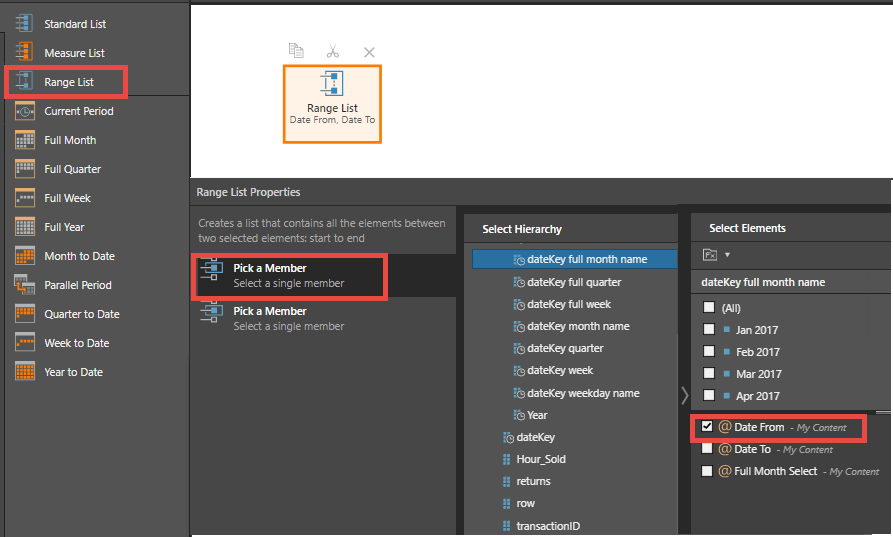Check the Apr 2017 checkbox
893x537 pixels.
(708, 395)
